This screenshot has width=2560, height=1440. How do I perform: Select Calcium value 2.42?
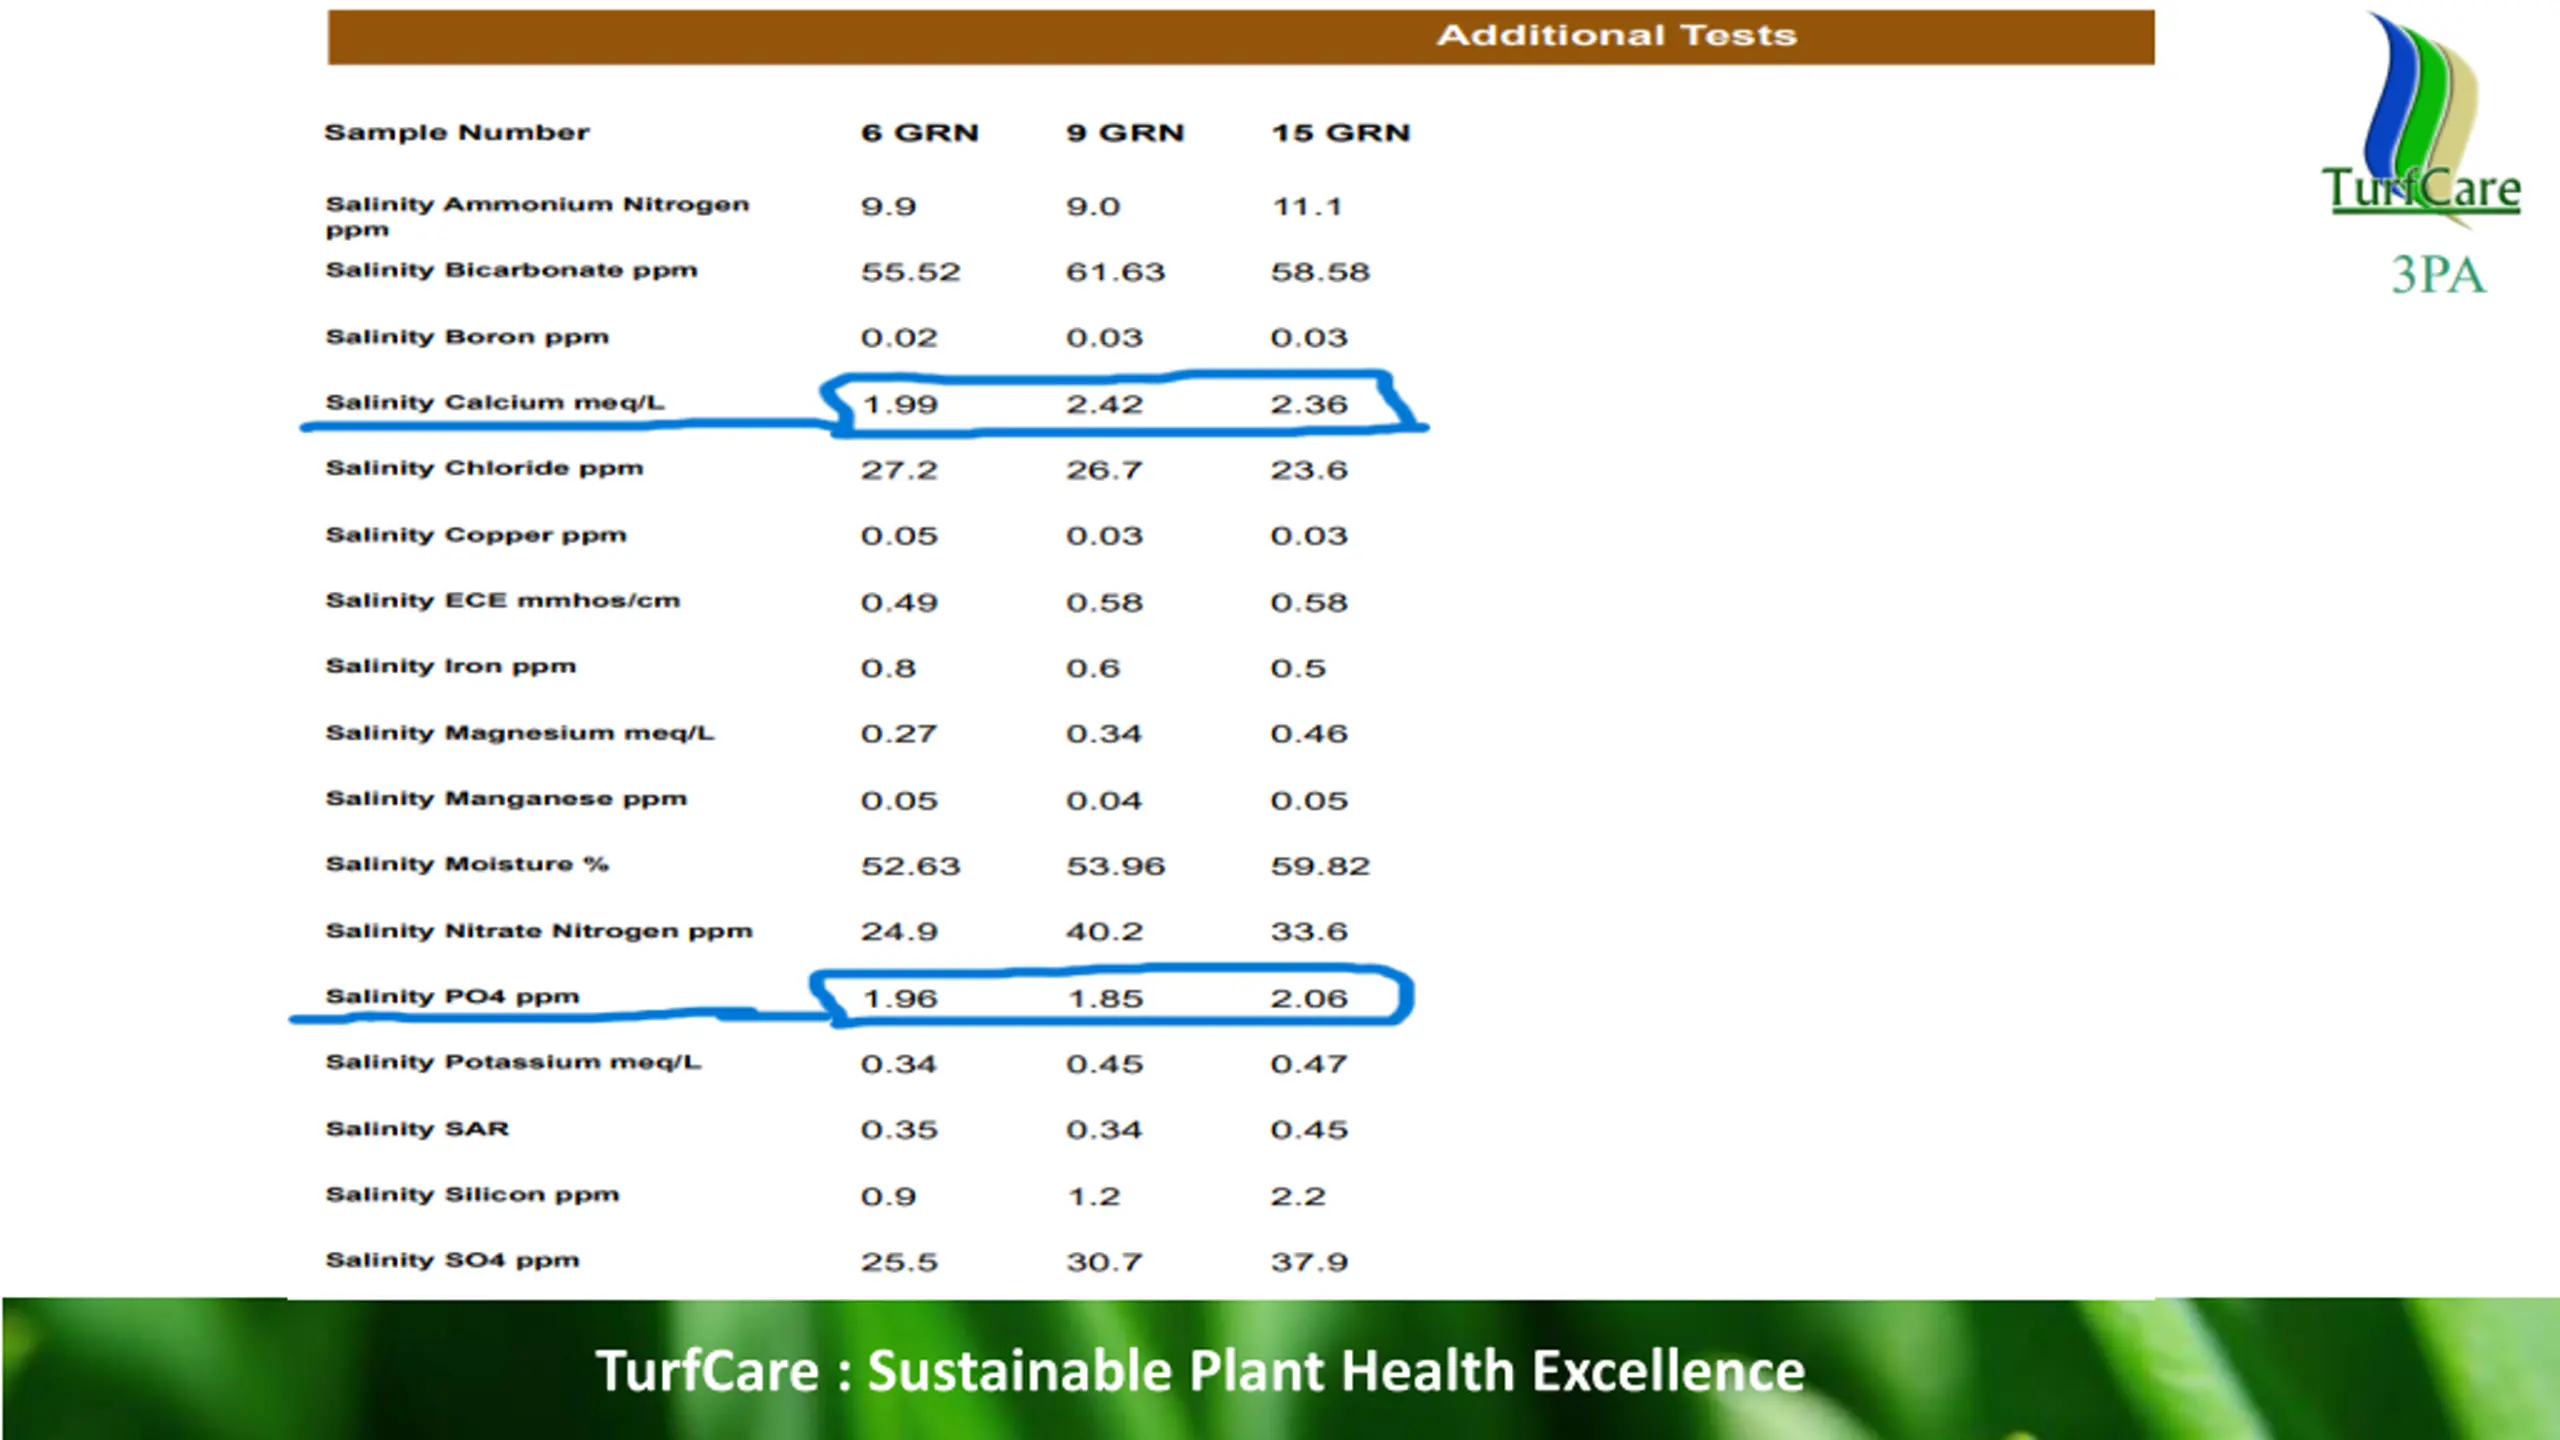(x=1104, y=405)
